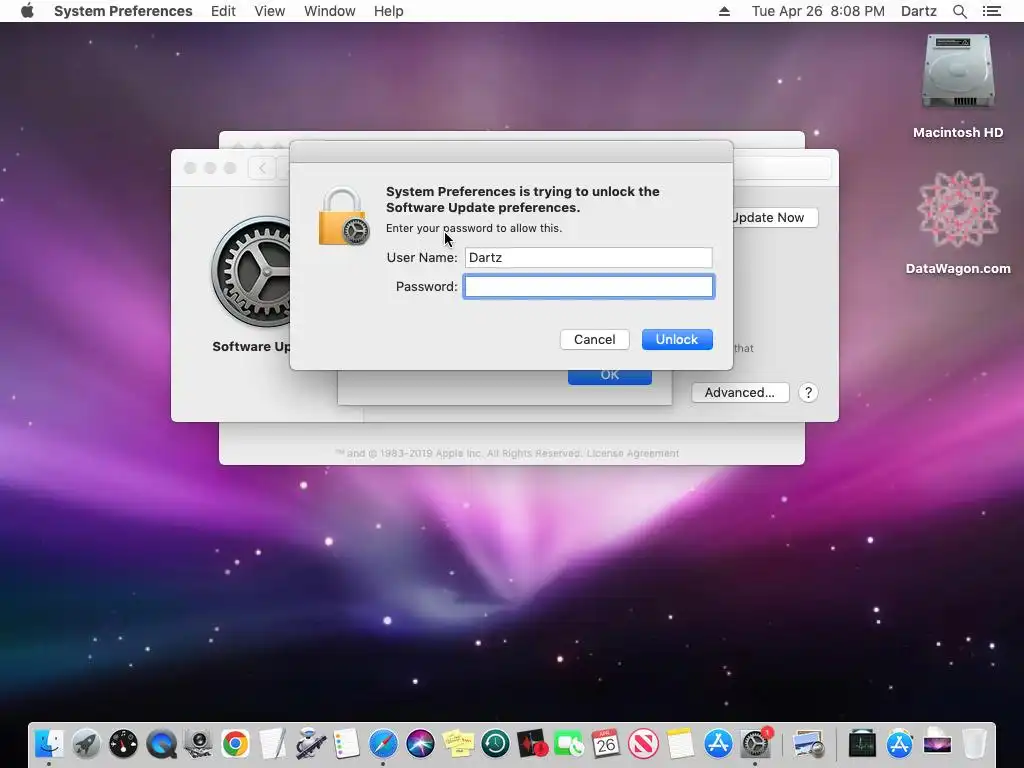Open Notes app in the dock
1024x768 pixels.
[x=680, y=743]
